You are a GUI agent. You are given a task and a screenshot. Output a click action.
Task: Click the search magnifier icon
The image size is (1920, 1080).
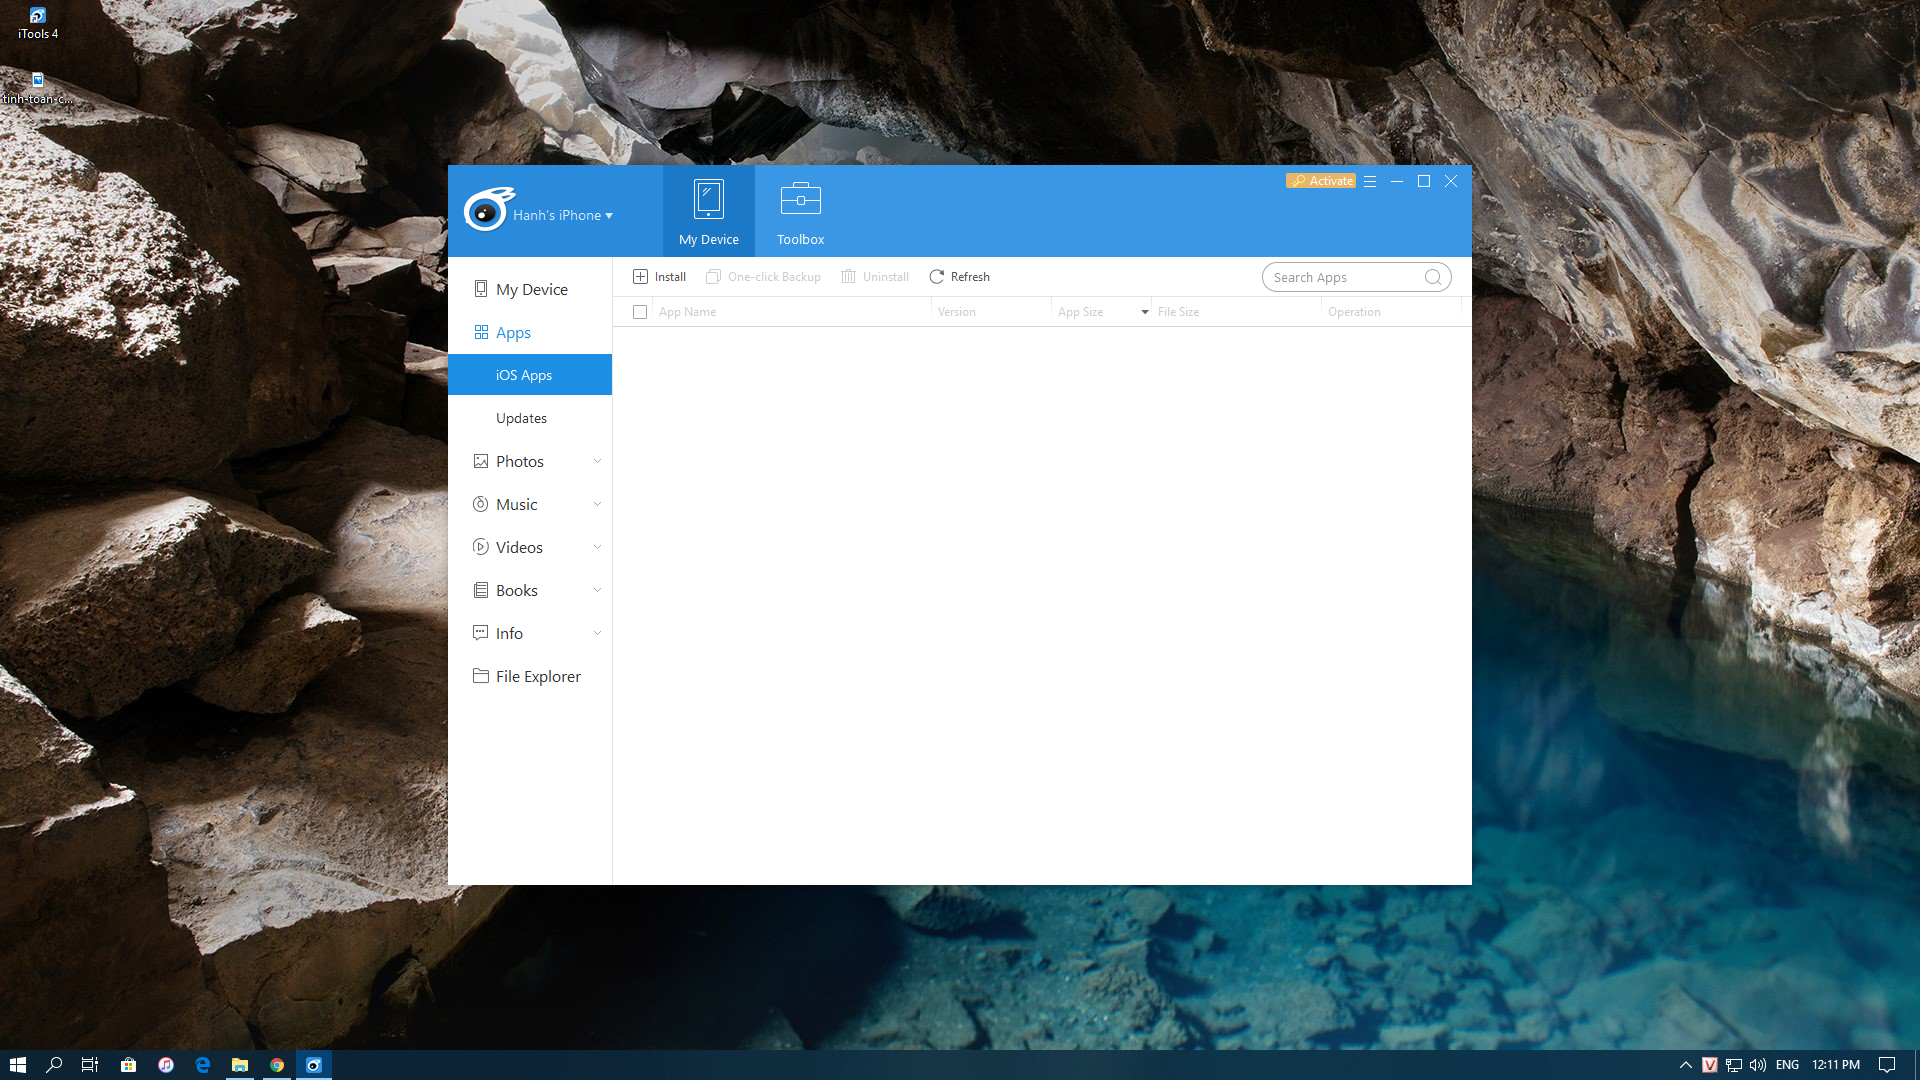(1432, 277)
